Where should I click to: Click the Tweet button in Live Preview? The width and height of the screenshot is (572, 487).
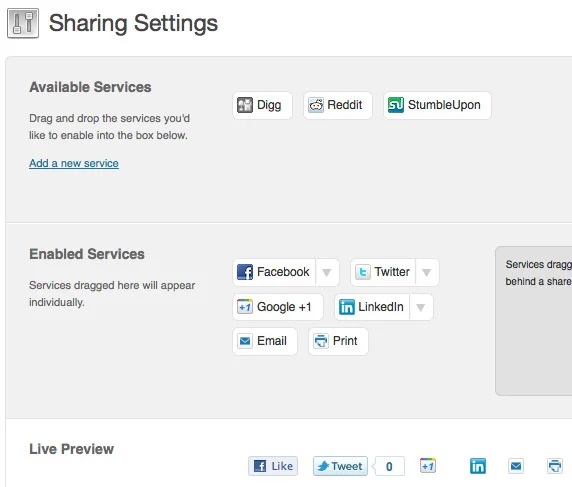click(340, 466)
